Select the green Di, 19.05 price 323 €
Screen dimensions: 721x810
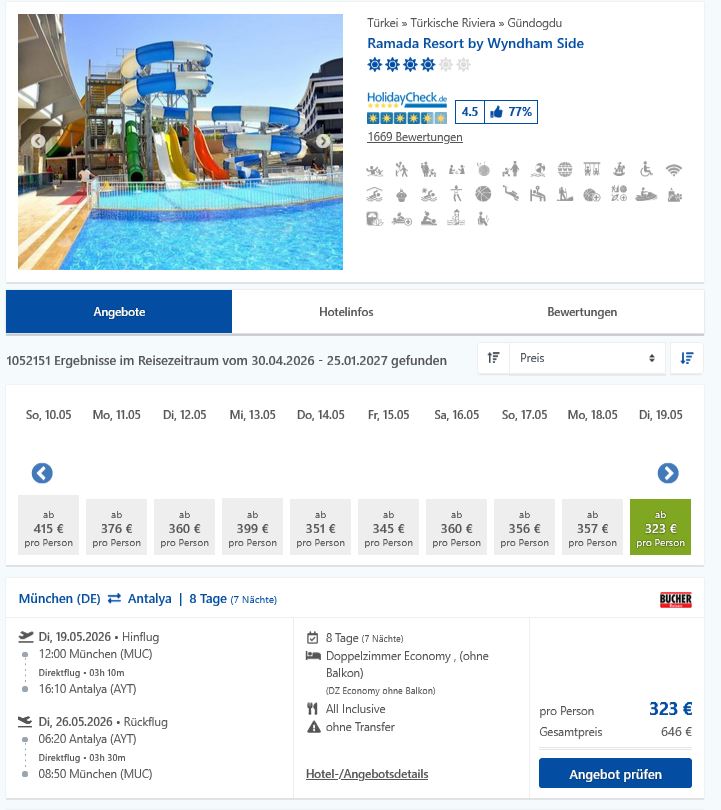661,527
